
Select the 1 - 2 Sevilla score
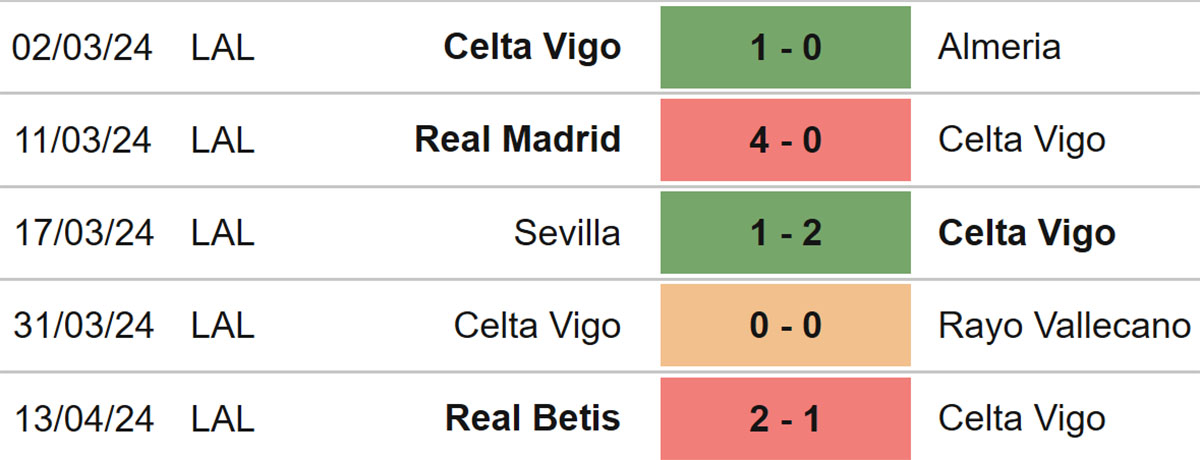point(785,233)
